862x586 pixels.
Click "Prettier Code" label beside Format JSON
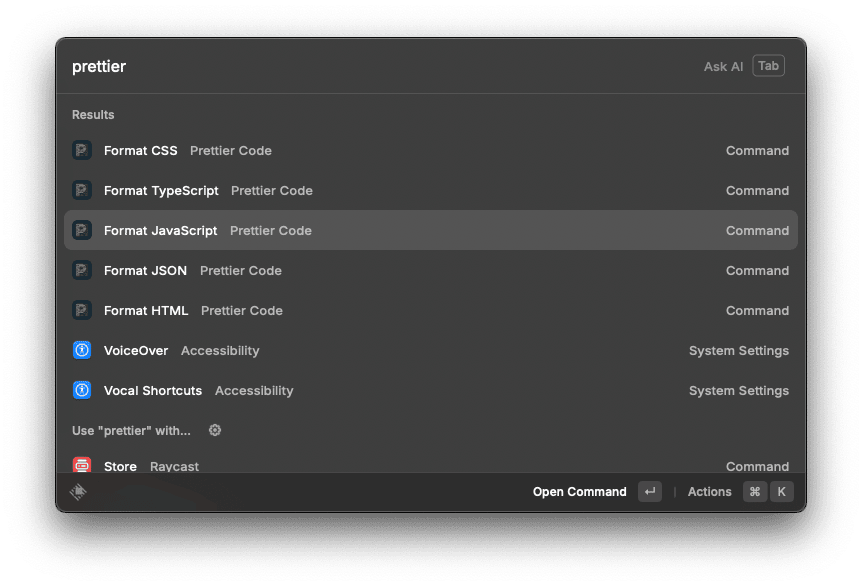[x=241, y=271]
